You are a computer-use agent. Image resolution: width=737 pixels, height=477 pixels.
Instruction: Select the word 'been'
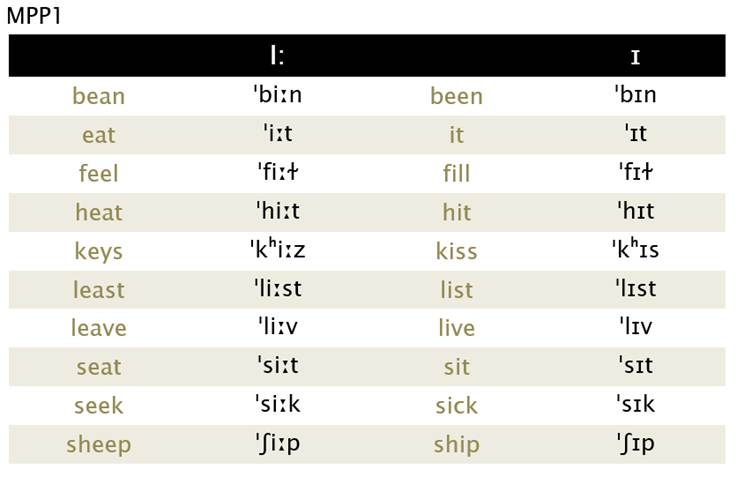[456, 96]
